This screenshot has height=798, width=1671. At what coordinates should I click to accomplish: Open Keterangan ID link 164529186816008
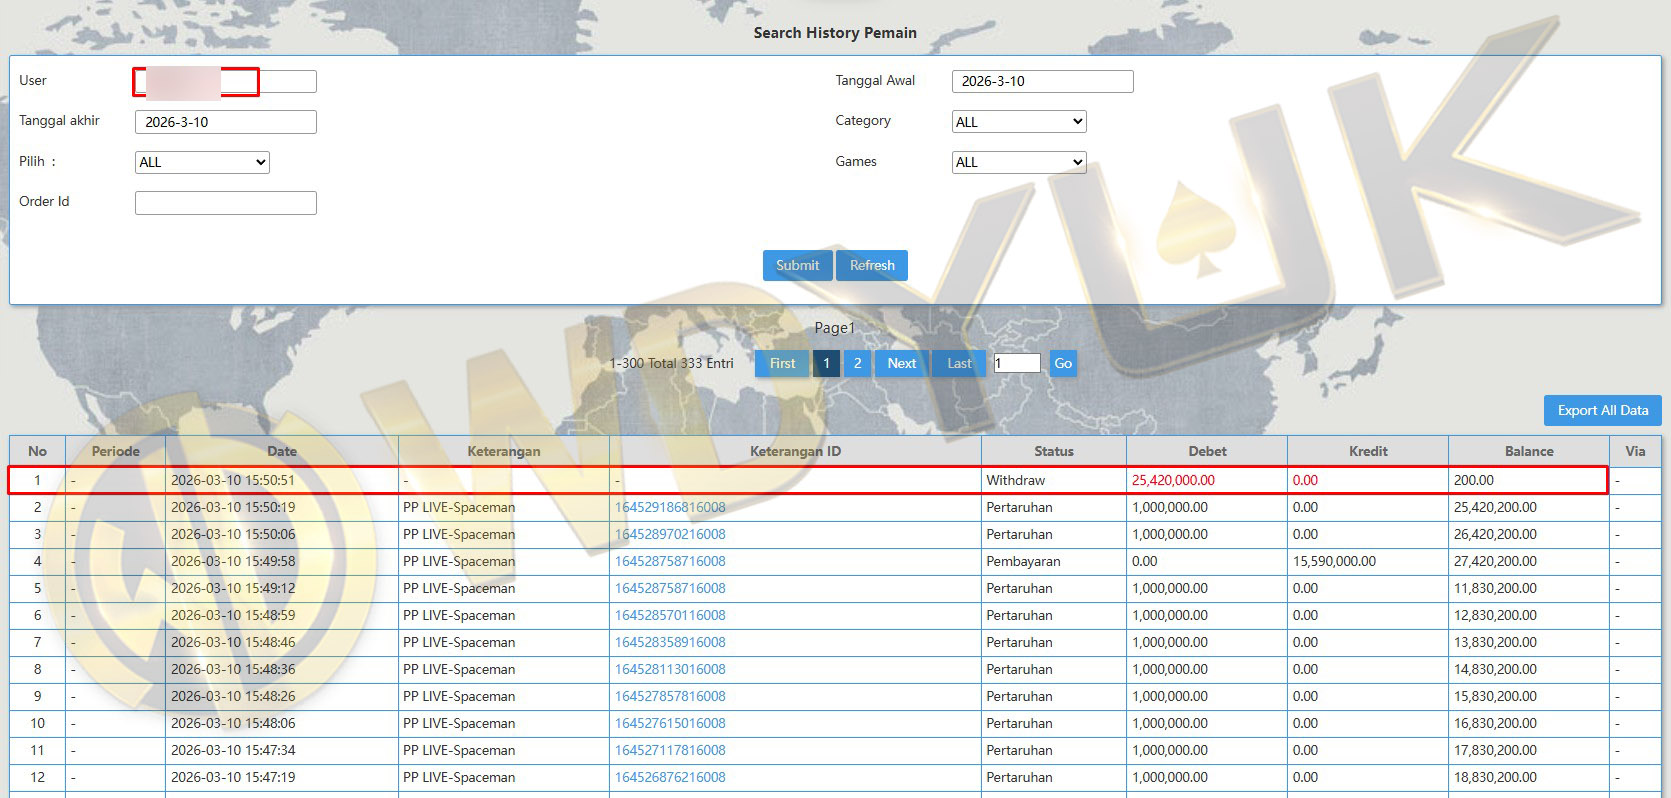coord(670,507)
